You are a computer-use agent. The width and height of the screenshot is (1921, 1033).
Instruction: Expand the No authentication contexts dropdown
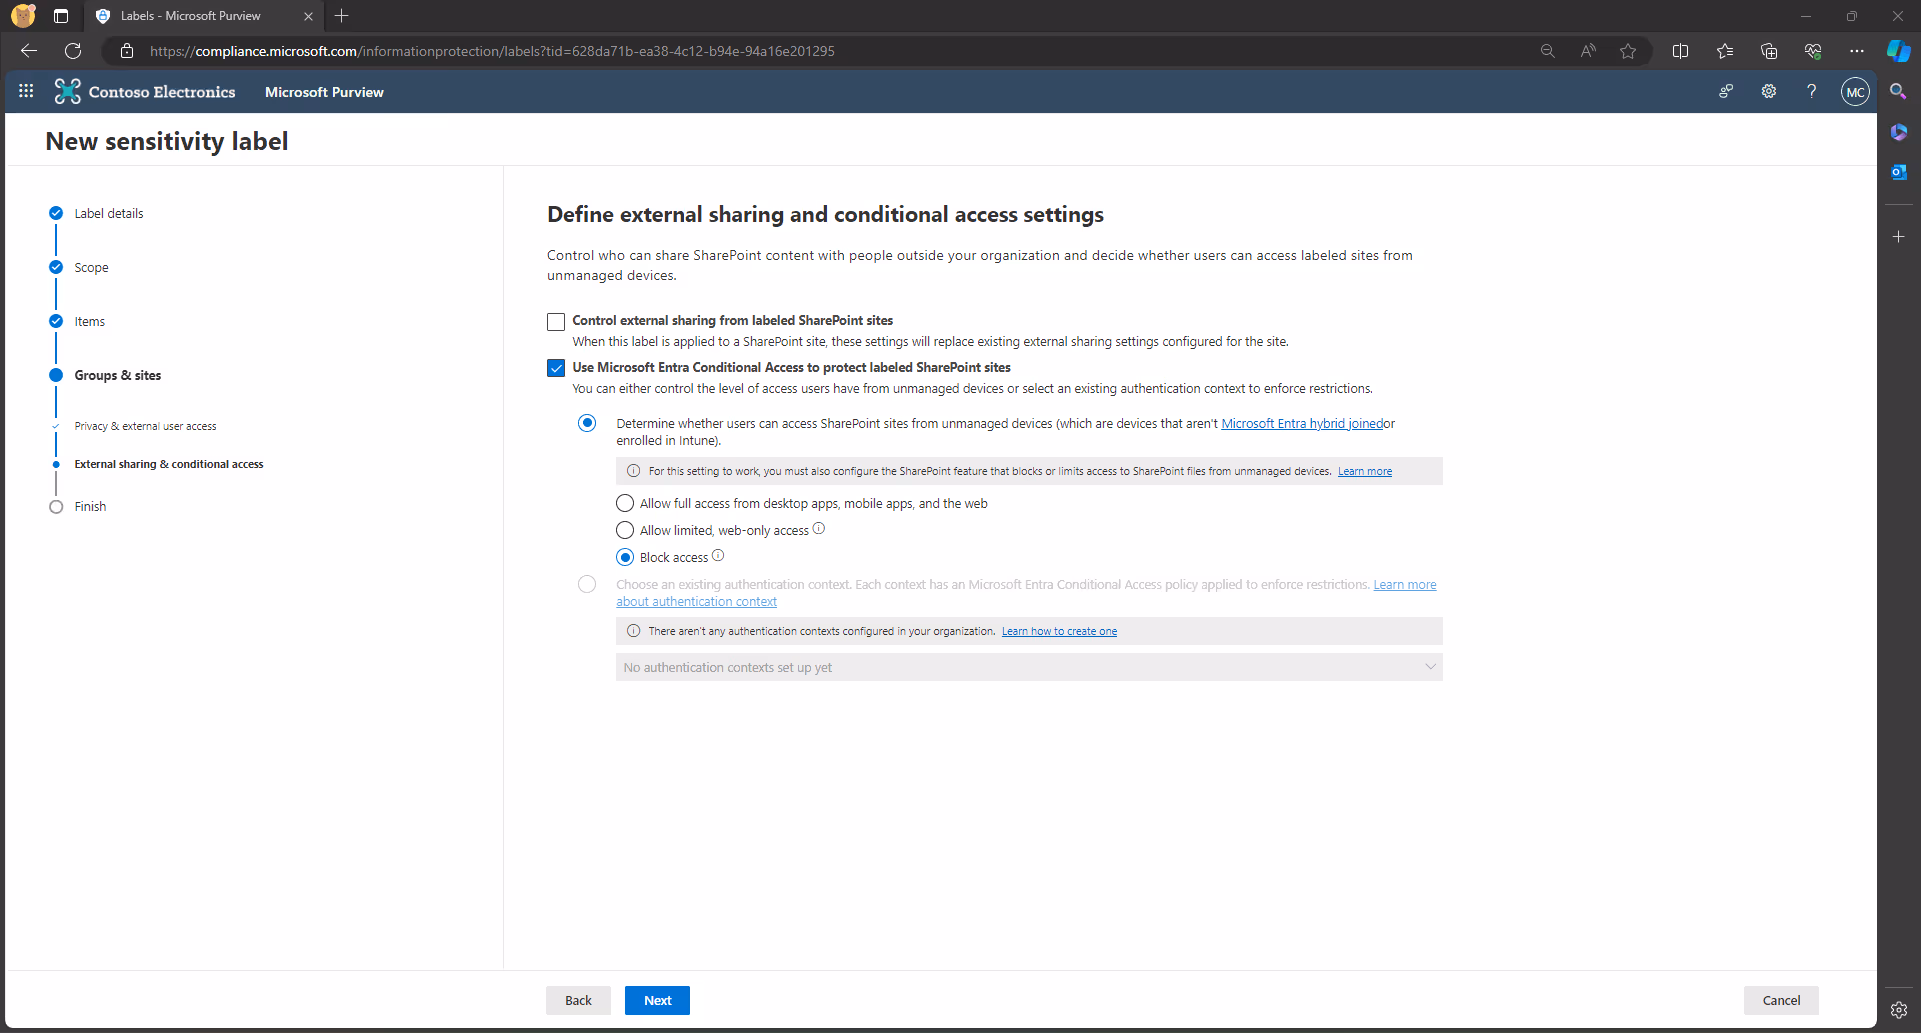pyautogui.click(x=1029, y=667)
